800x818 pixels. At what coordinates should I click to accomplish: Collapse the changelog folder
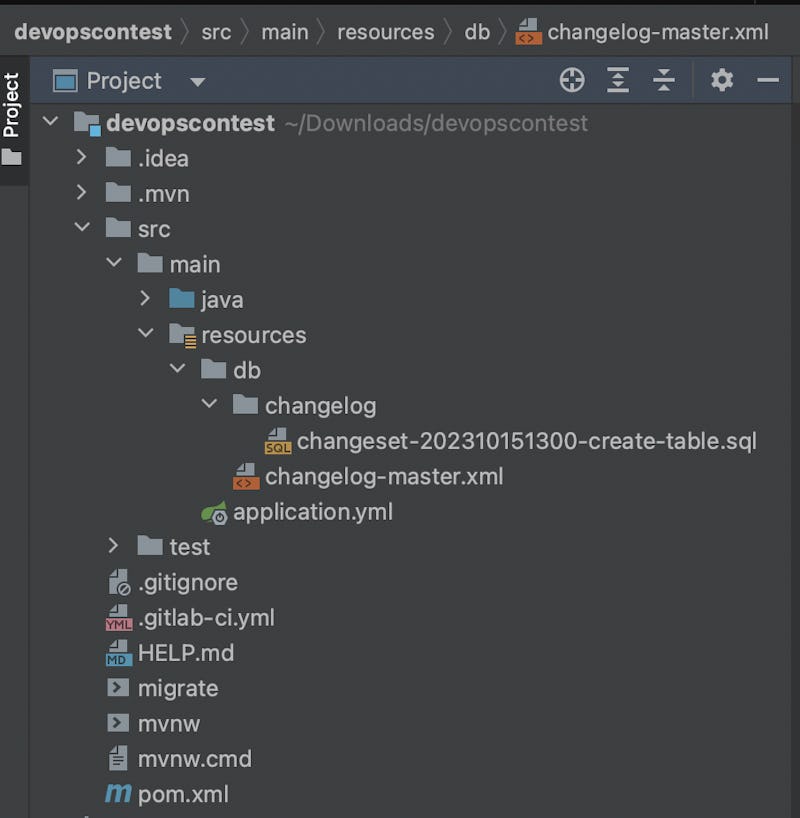pyautogui.click(x=210, y=405)
